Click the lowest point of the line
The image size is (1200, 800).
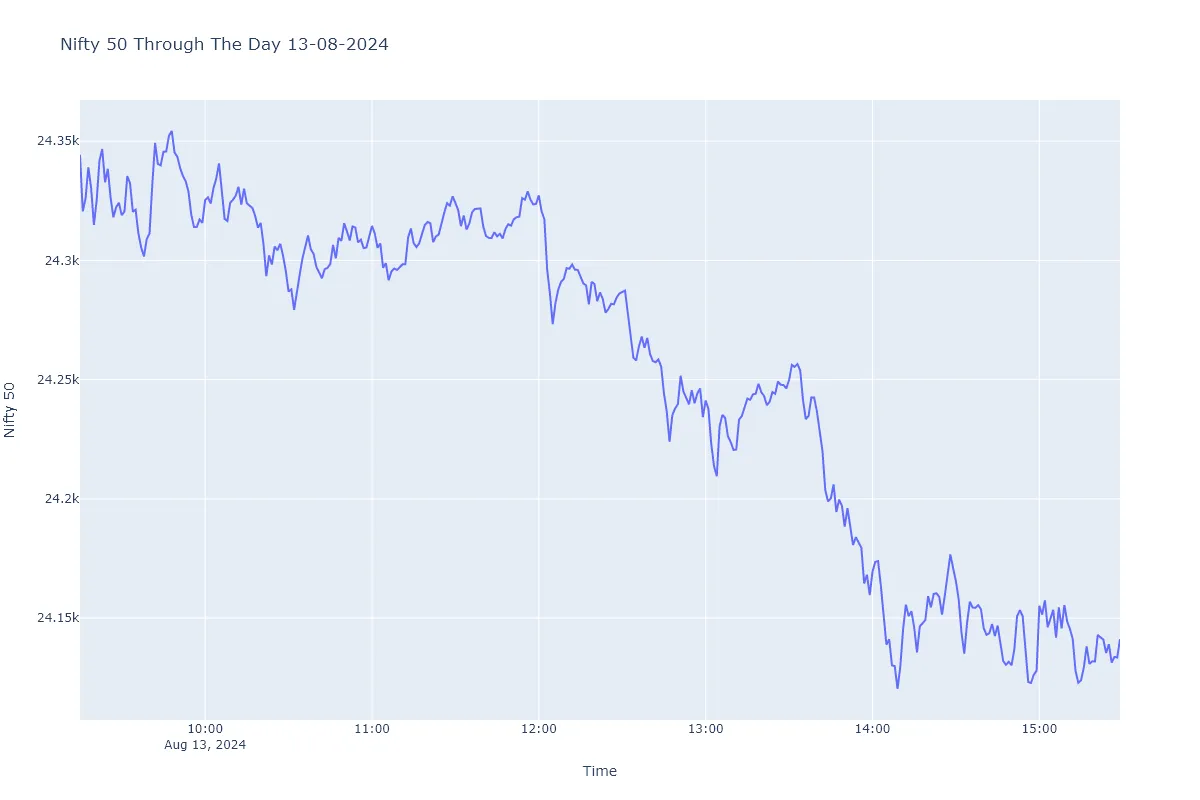(897, 688)
